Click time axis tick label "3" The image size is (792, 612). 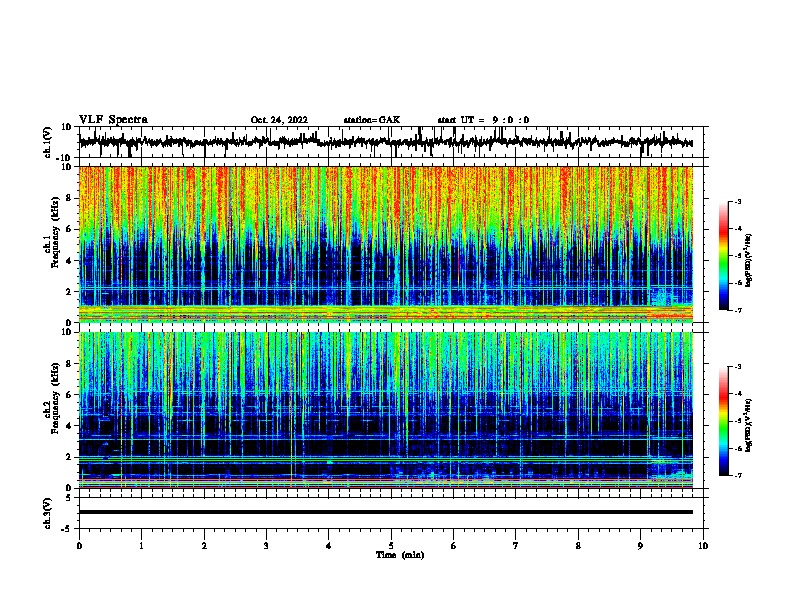point(266,546)
